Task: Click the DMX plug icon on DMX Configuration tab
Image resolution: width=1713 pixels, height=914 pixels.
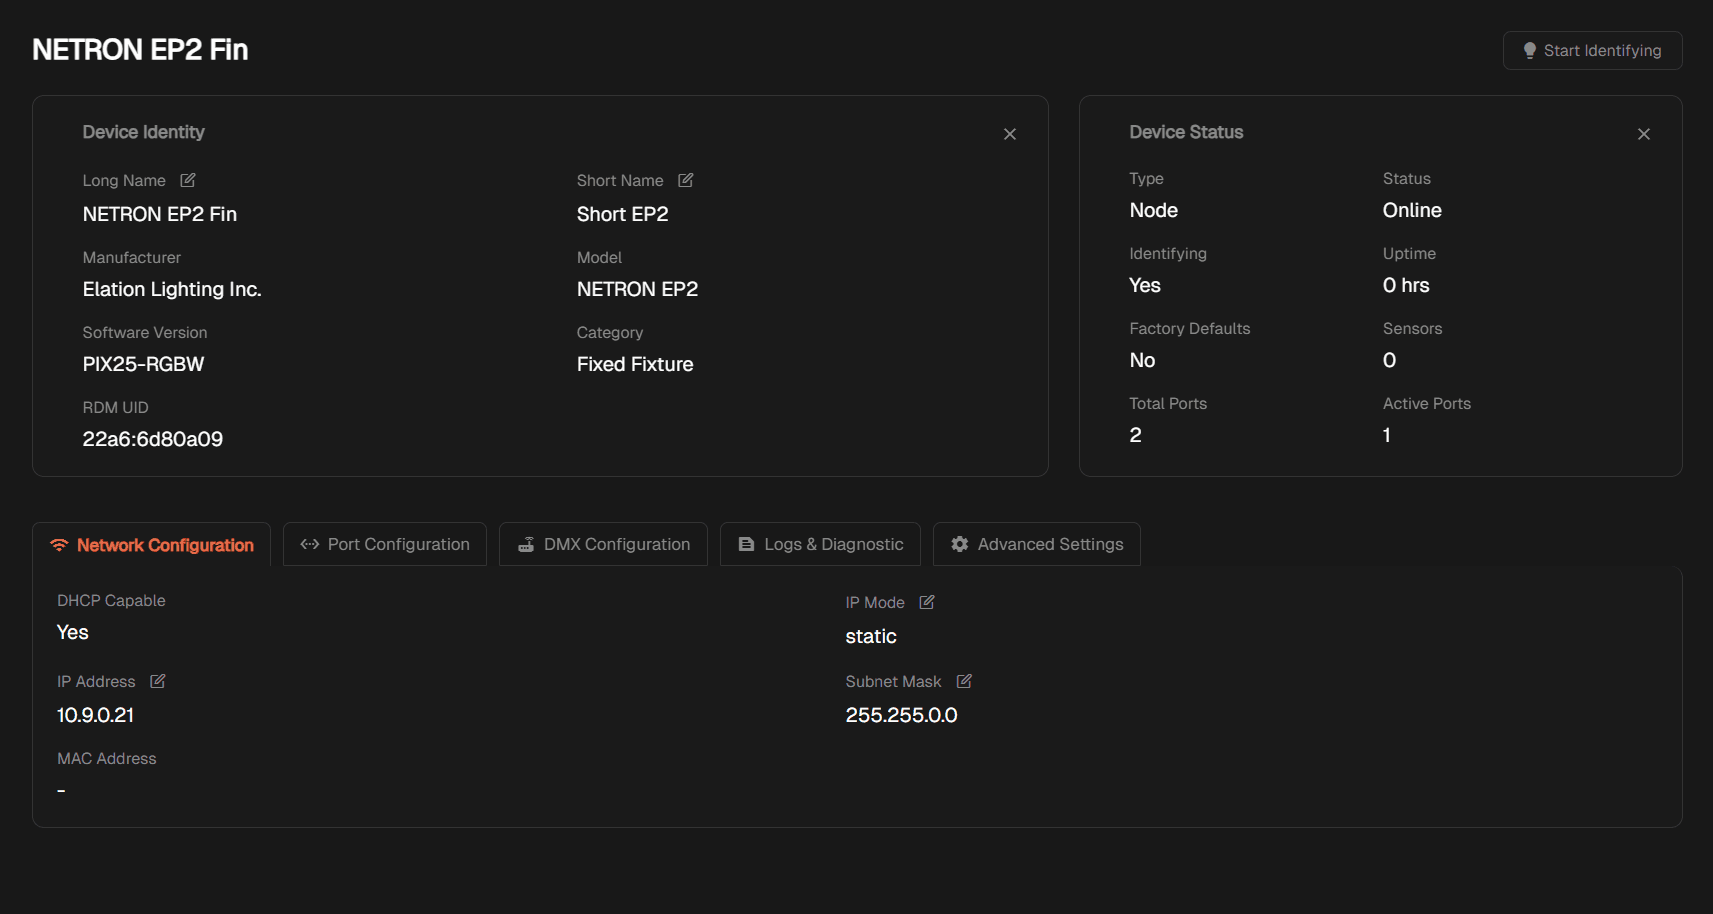Action: (x=526, y=544)
